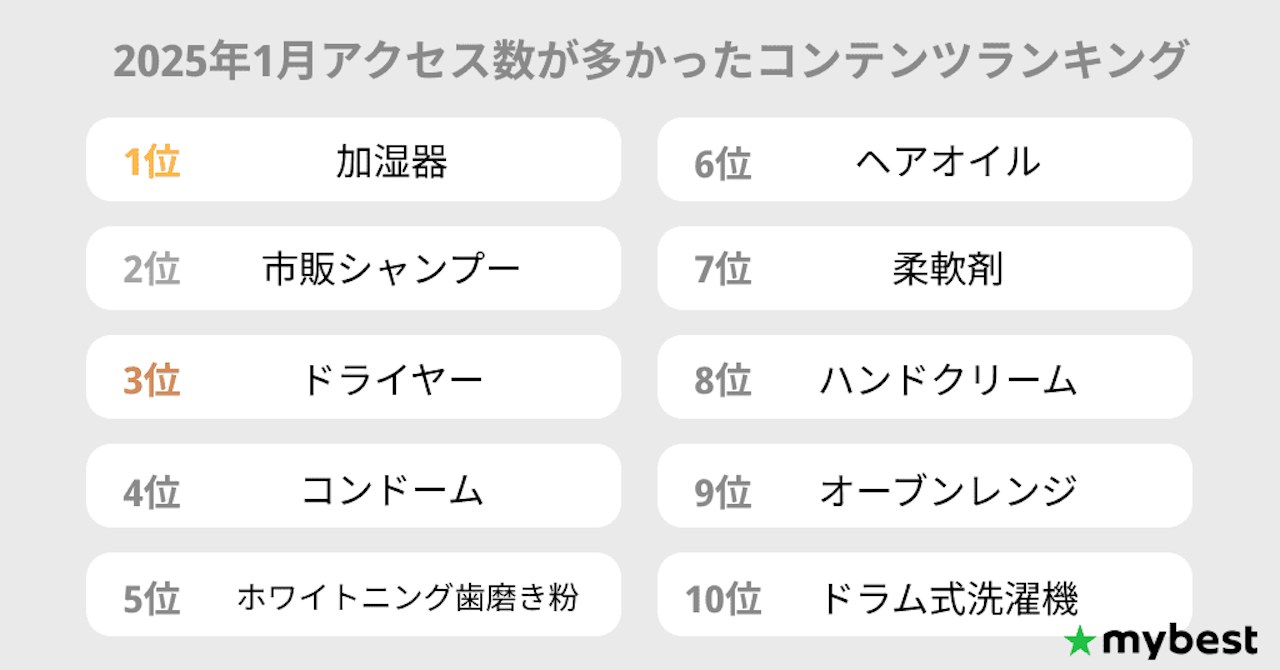Click the 加湿器 text label
The image size is (1280, 670).
(392, 161)
